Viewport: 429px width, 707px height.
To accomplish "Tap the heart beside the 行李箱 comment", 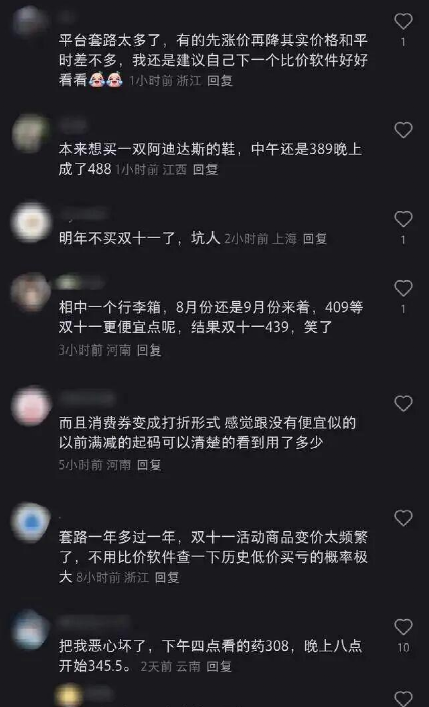I will coord(403,288).
